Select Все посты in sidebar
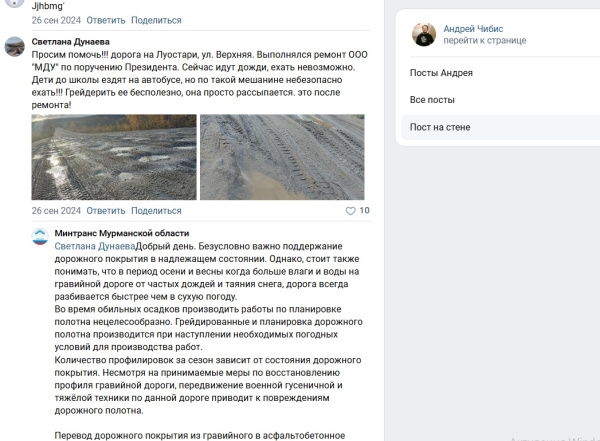 (x=432, y=100)
